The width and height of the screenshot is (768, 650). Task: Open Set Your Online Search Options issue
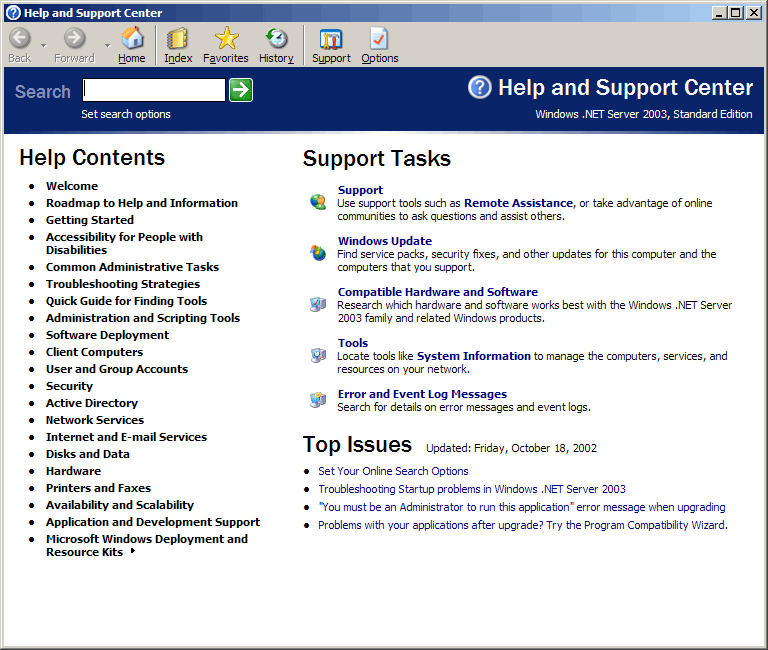[393, 471]
